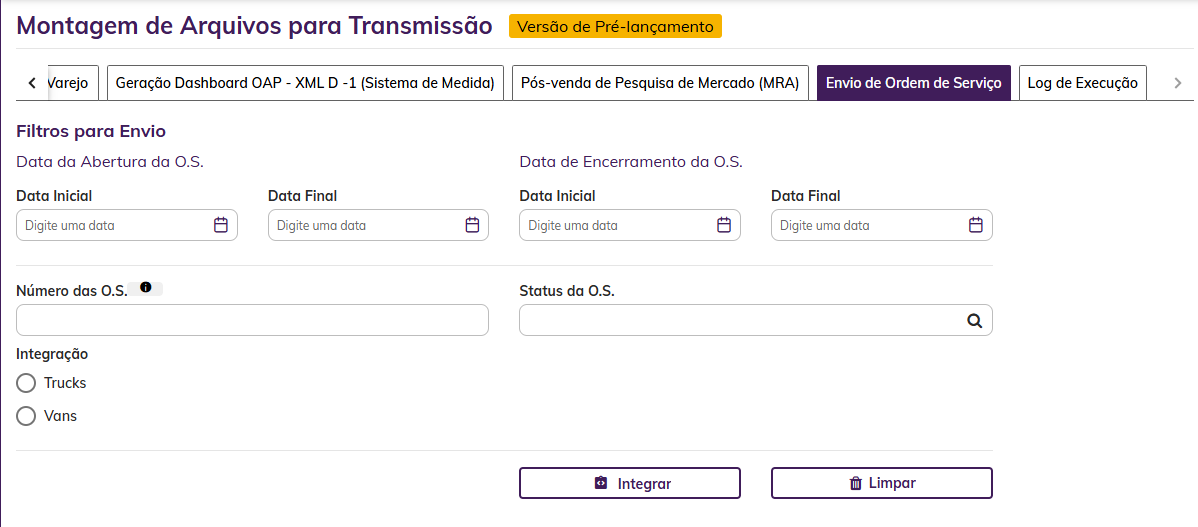
Task: Click the Data de Encerramento da O.S. label
Action: 631,162
